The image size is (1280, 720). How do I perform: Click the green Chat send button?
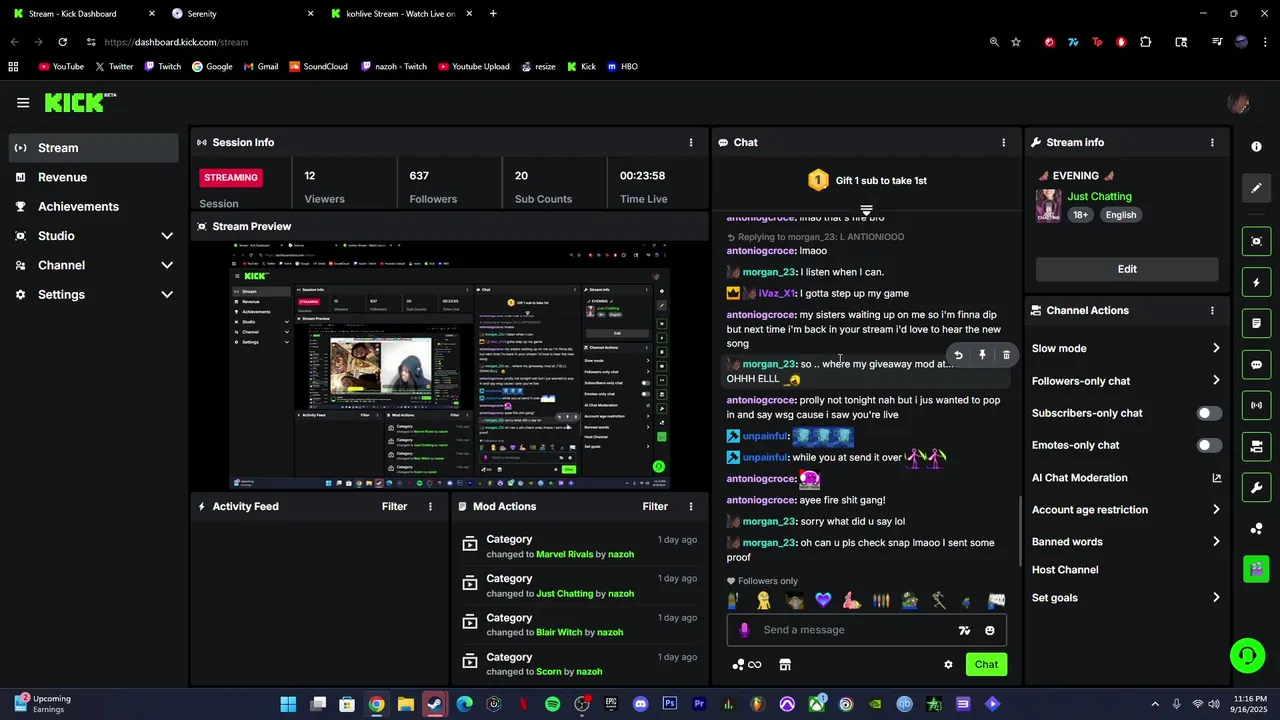tap(986, 664)
